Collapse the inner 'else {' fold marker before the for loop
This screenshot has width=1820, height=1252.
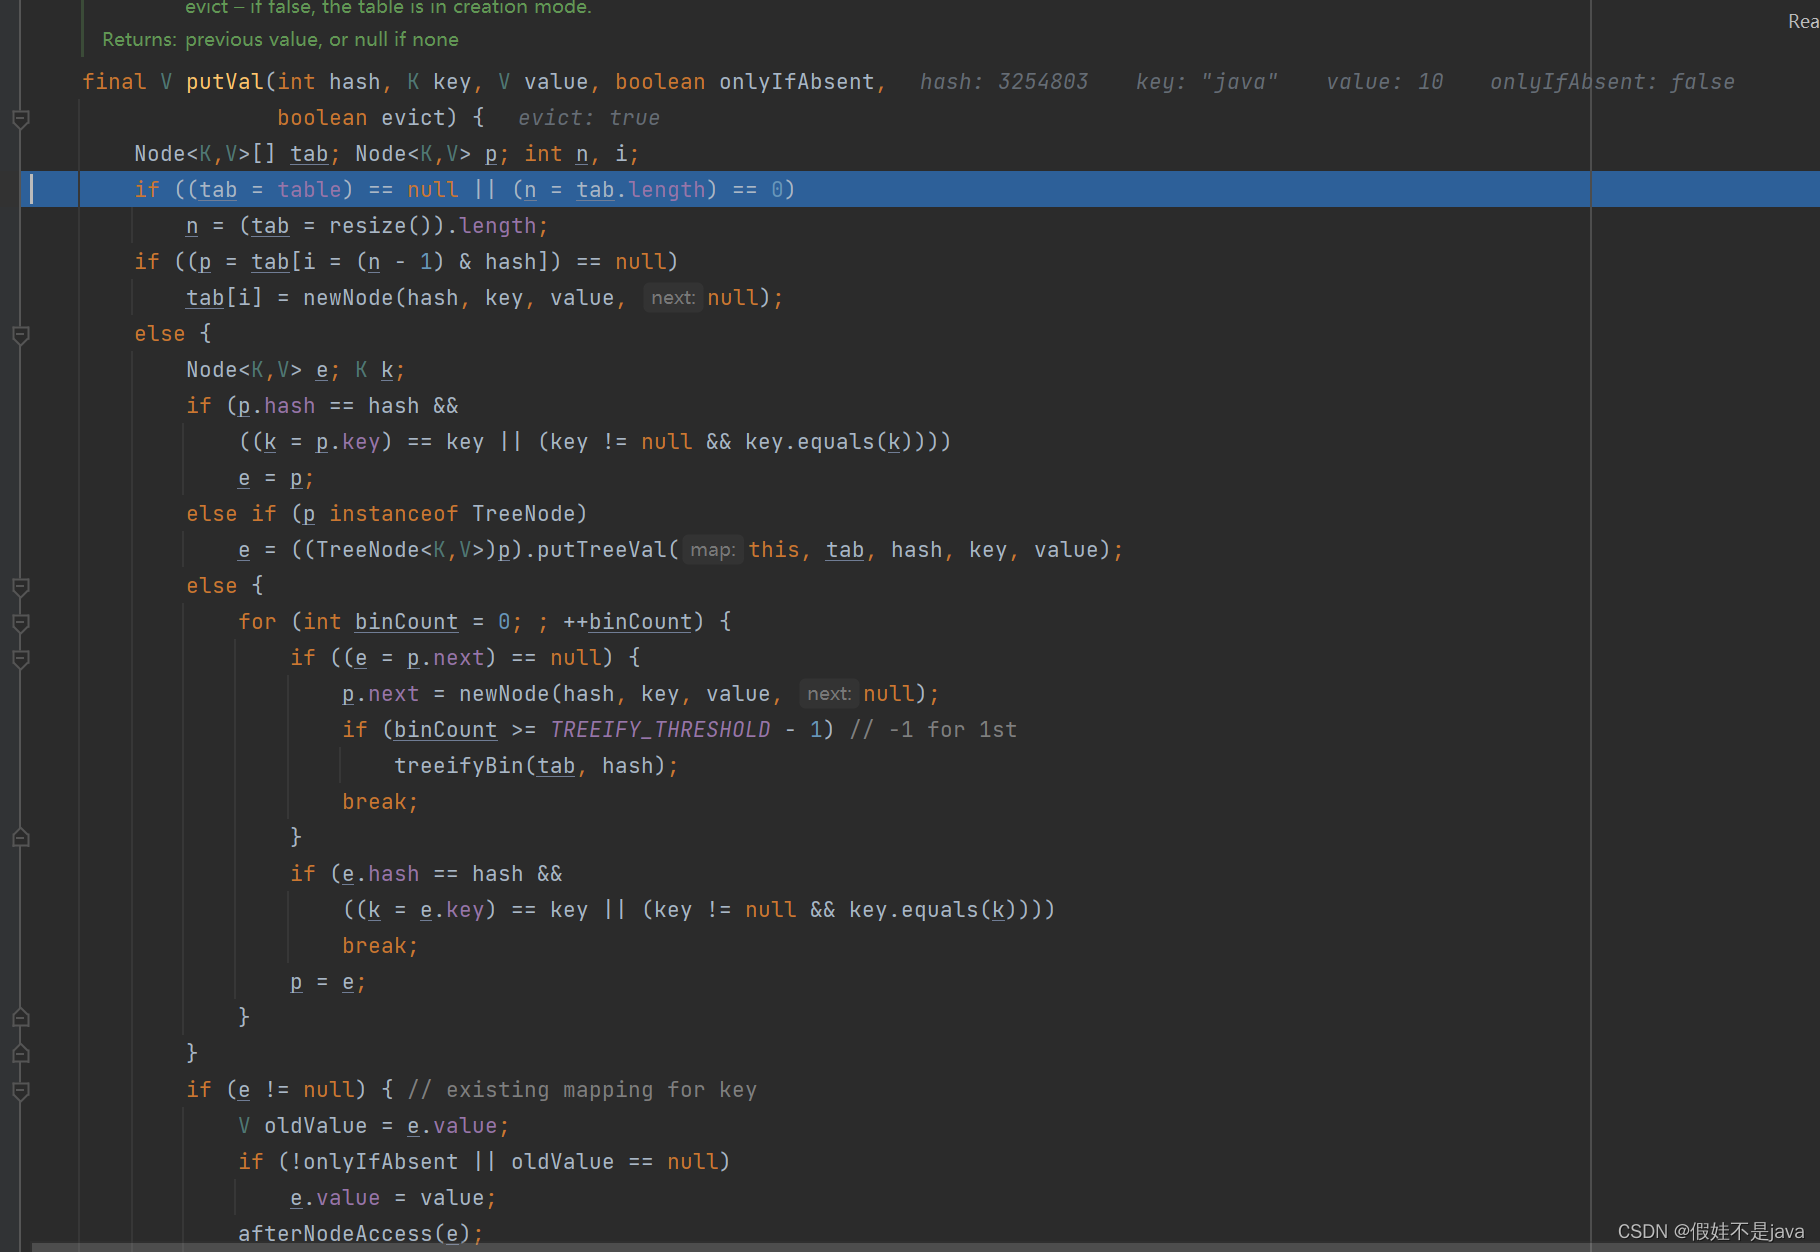point(20,587)
